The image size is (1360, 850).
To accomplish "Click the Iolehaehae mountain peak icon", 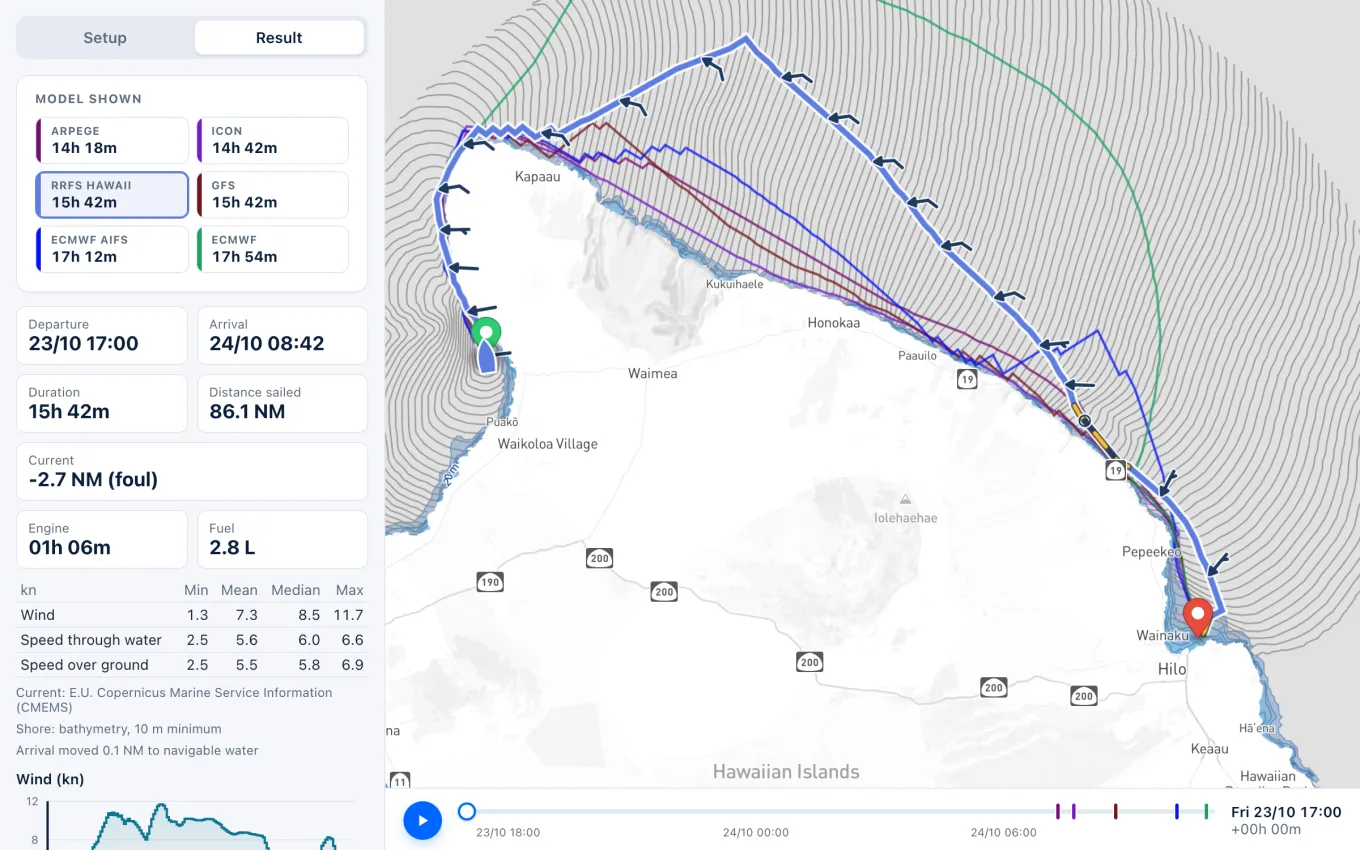I will [x=905, y=499].
